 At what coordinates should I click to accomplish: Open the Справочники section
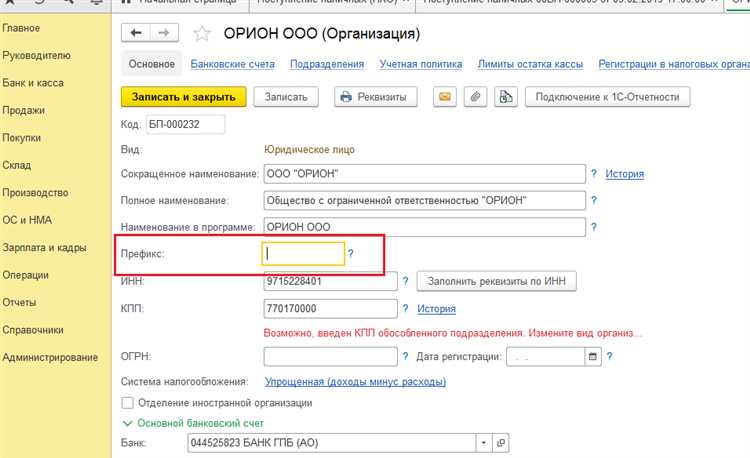[x=33, y=330]
